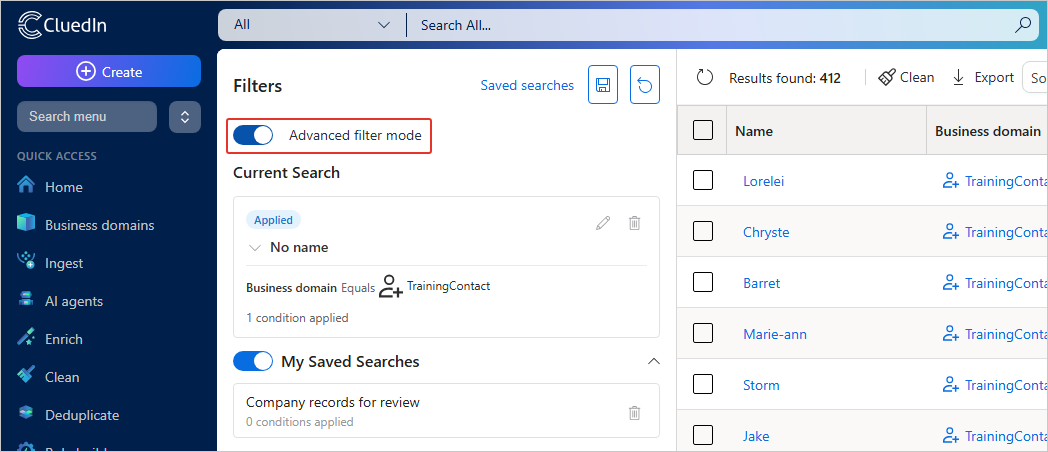Toggle My Saved Searches switch
Viewport: 1048px width, 452px height.
(253, 361)
